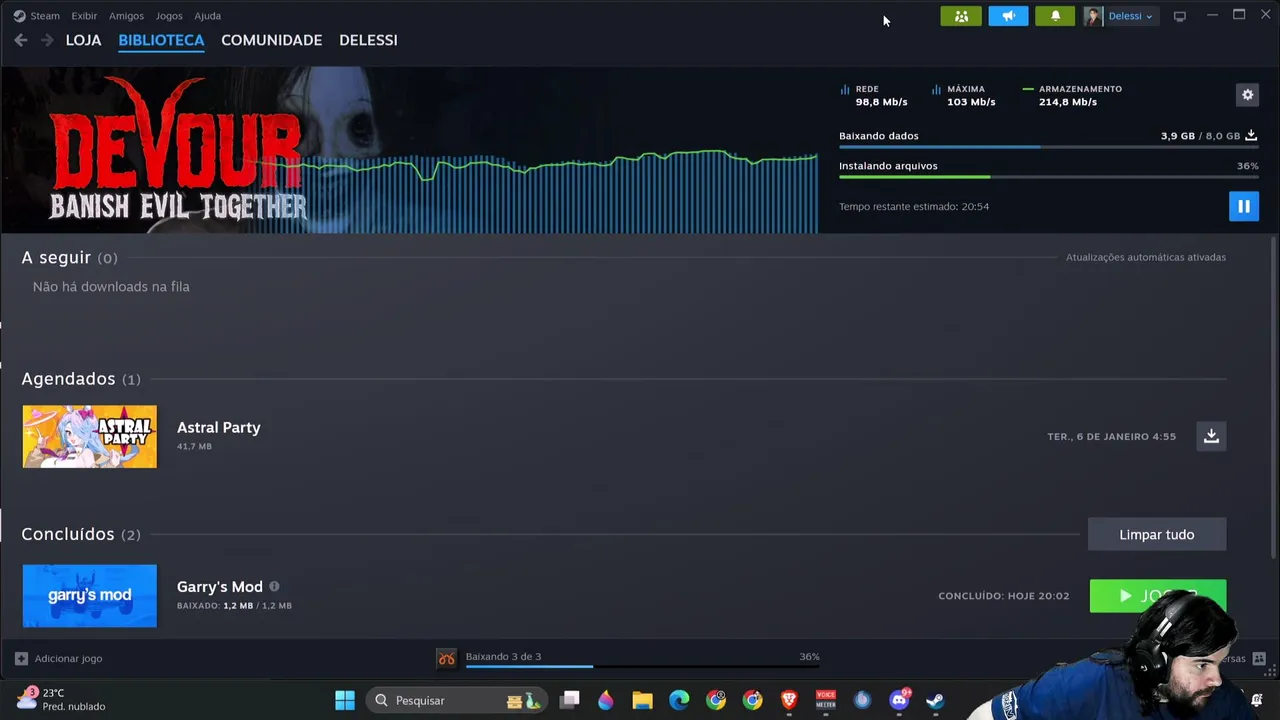The height and width of the screenshot is (720, 1280).
Task: Click the REDE 98,8 Mb/s stat
Action: (874, 95)
